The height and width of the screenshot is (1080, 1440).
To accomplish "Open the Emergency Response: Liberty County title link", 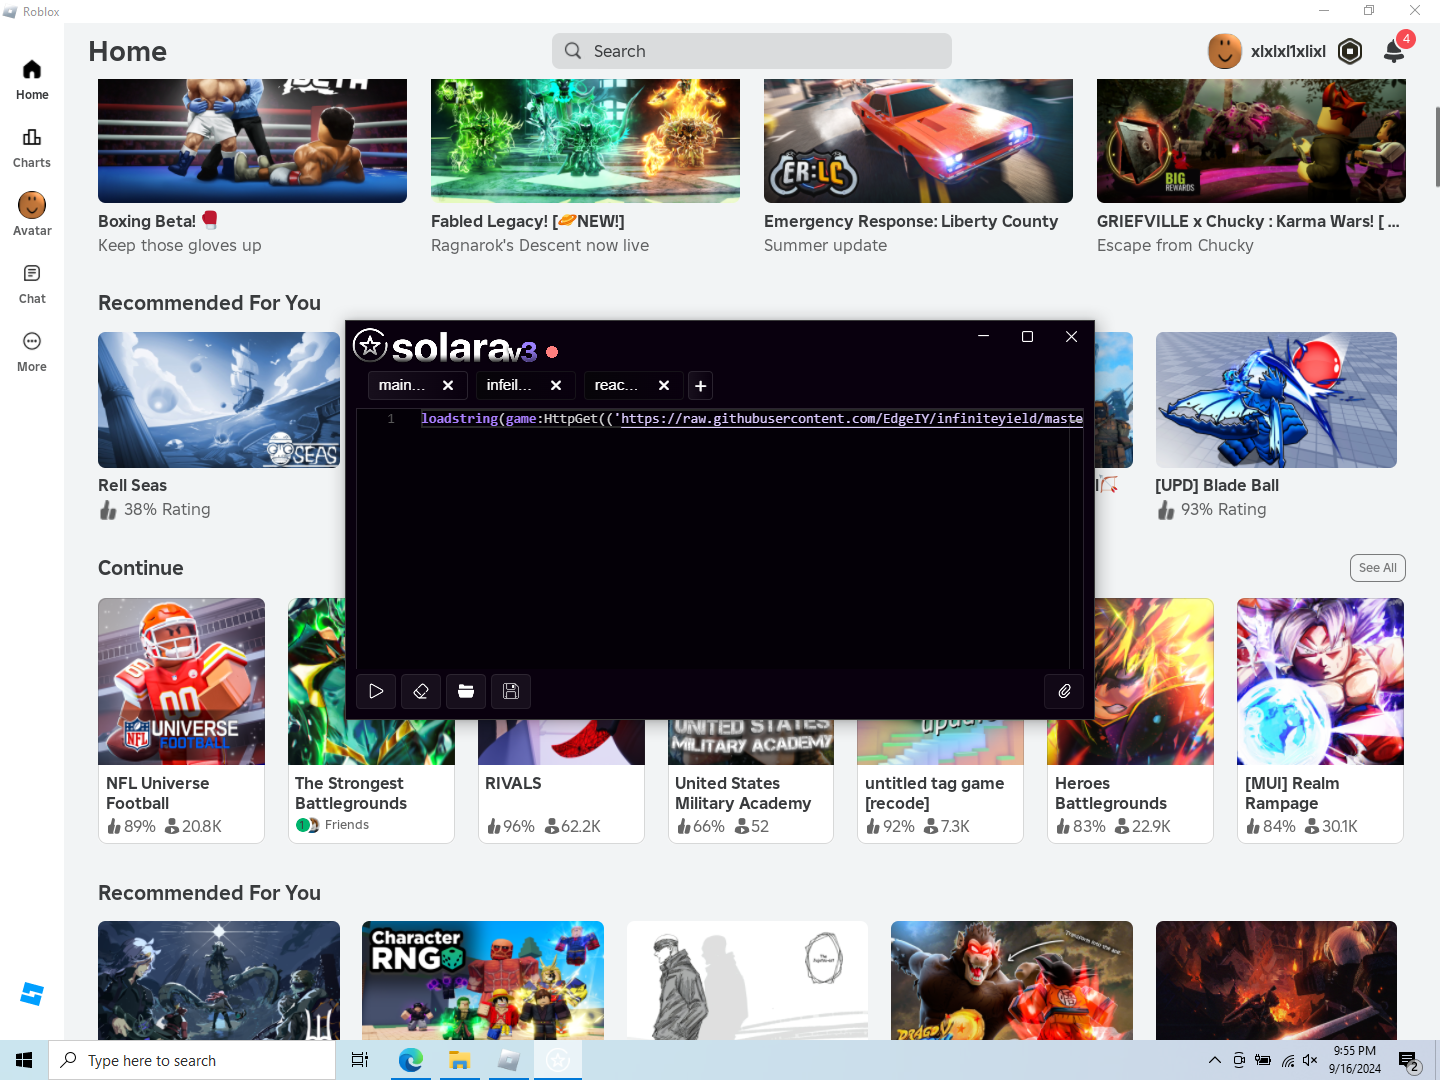I will click(x=911, y=221).
